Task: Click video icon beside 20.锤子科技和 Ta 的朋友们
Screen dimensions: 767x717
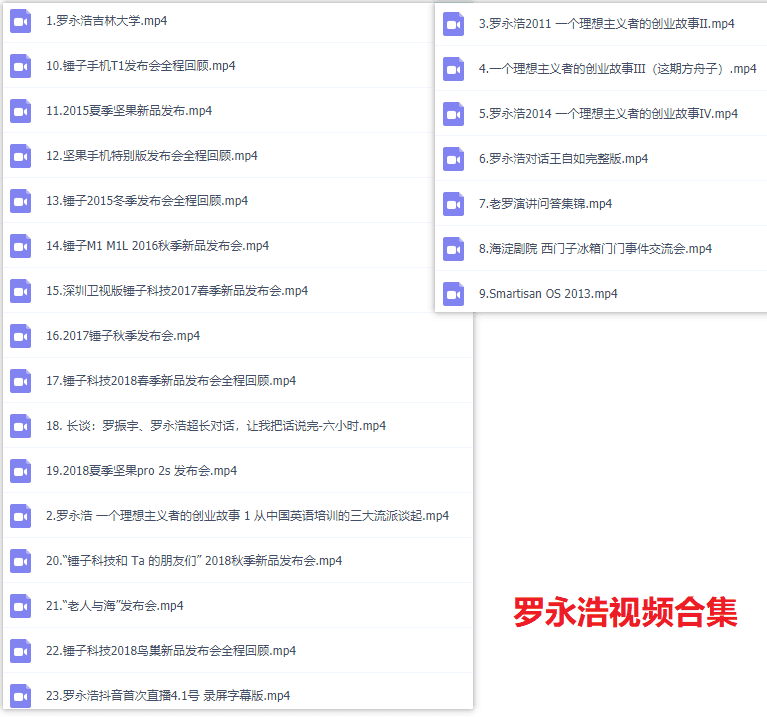Action: tap(21, 561)
